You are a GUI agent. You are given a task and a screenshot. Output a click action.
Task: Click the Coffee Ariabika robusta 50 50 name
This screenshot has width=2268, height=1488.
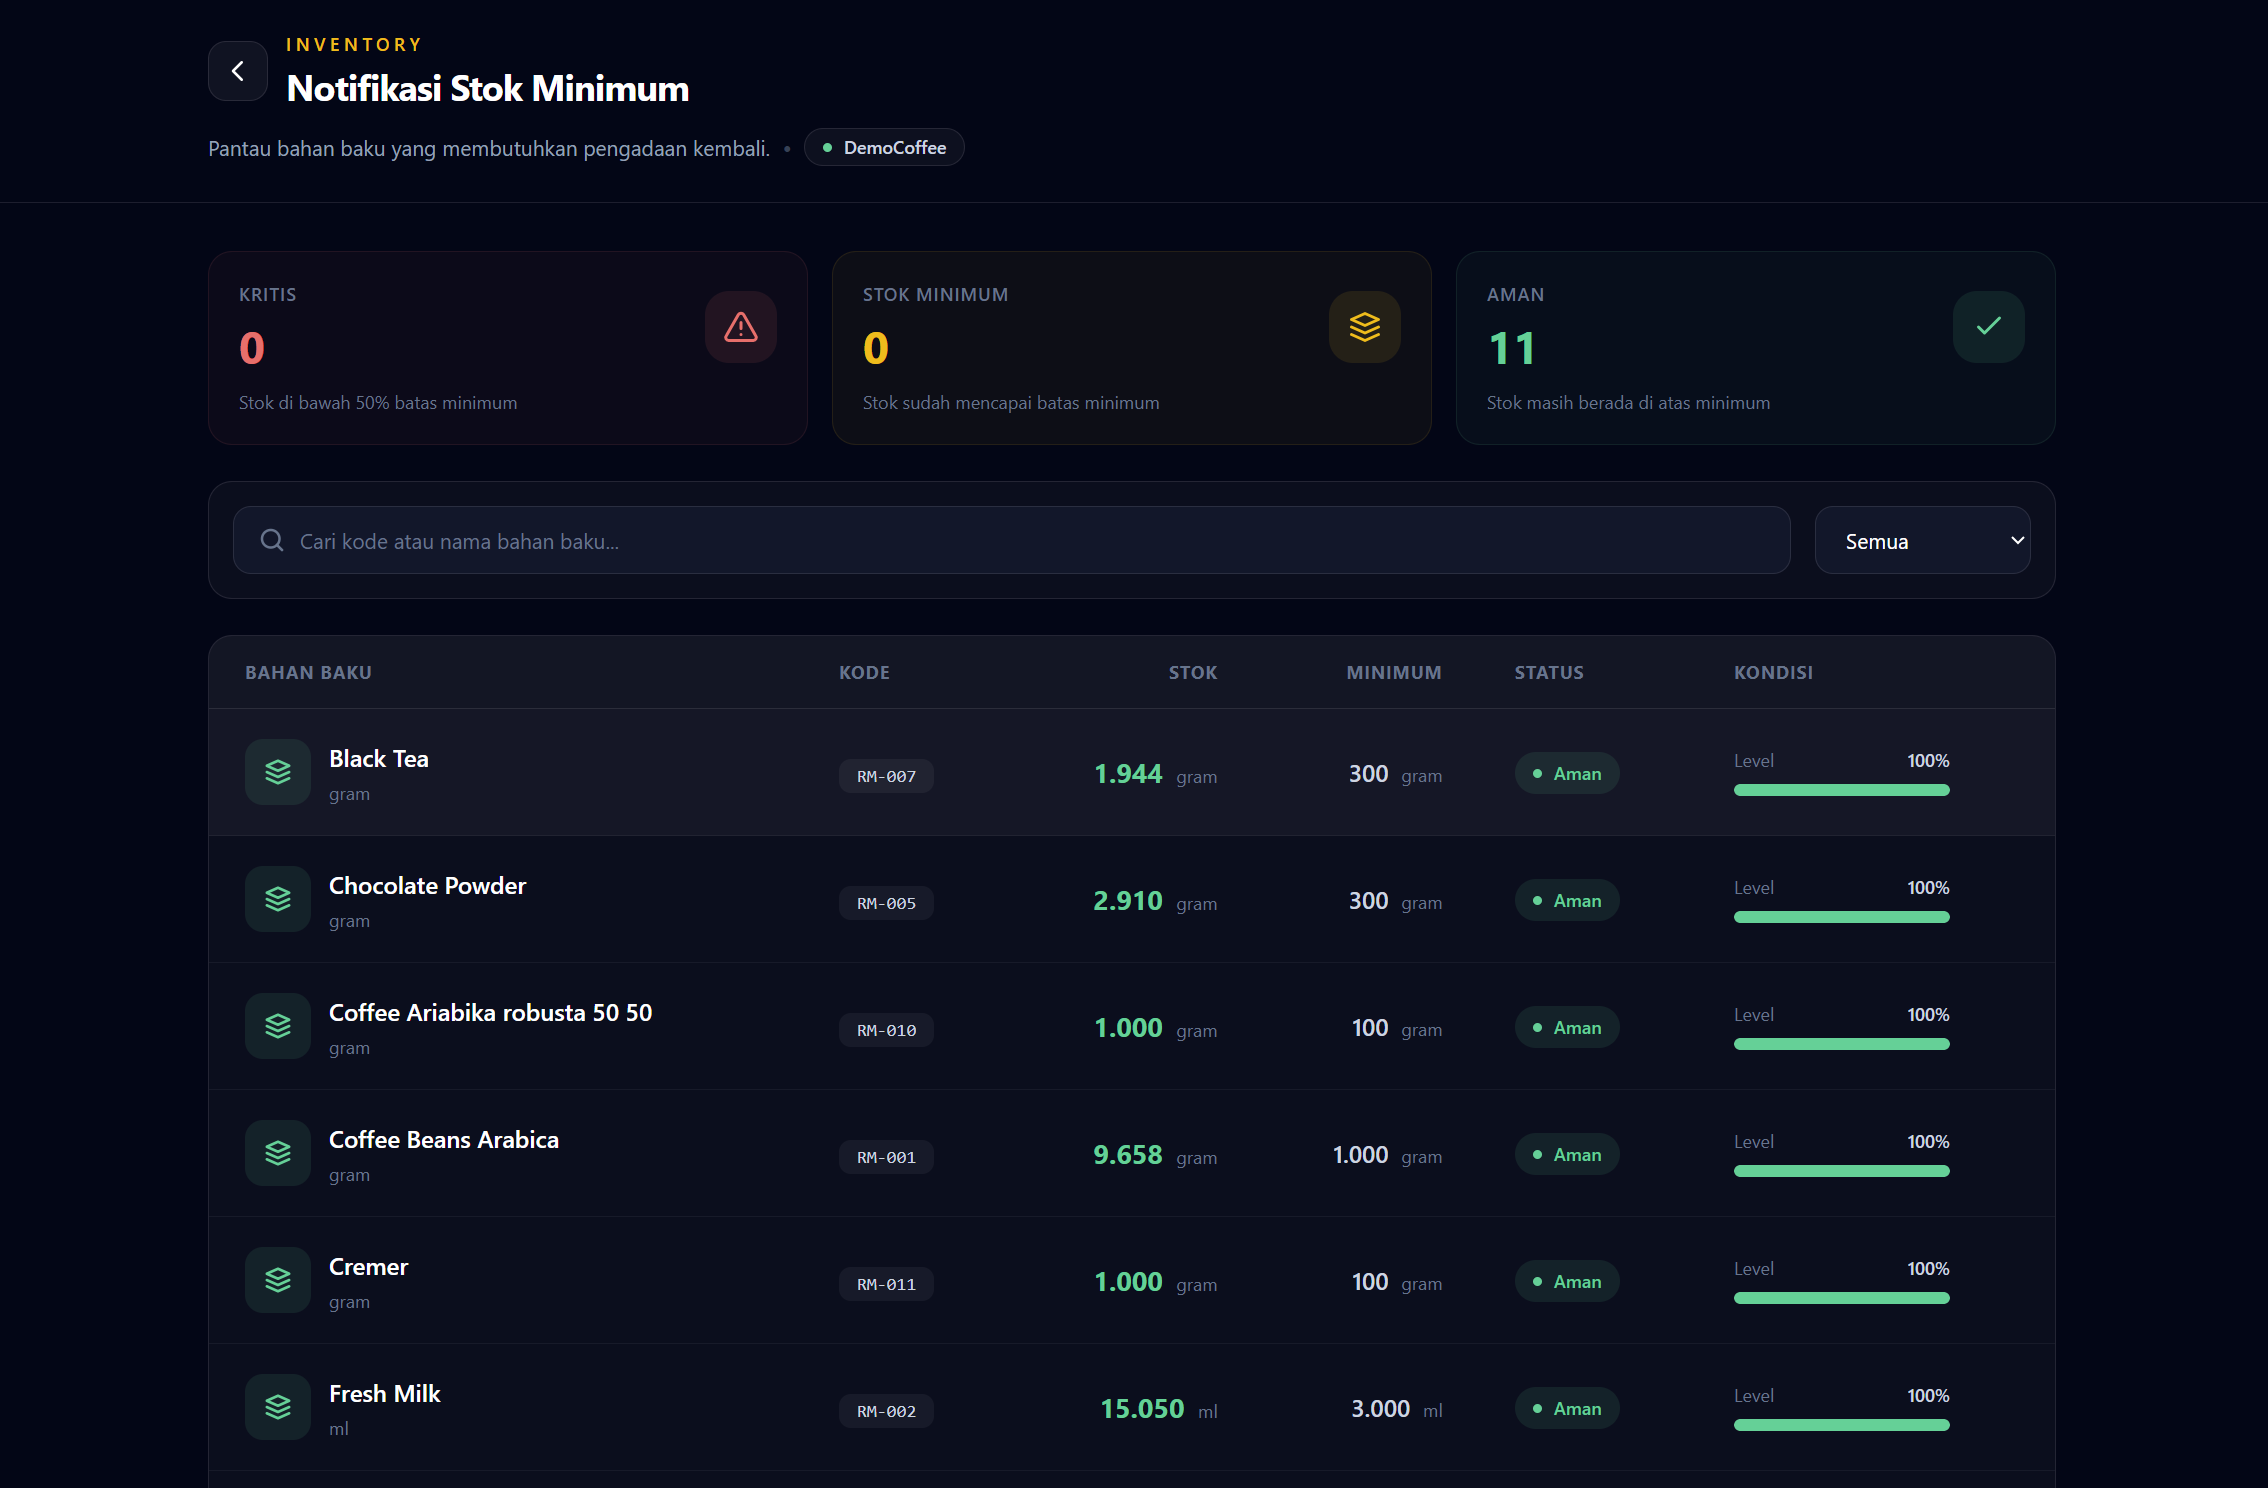point(490,1013)
